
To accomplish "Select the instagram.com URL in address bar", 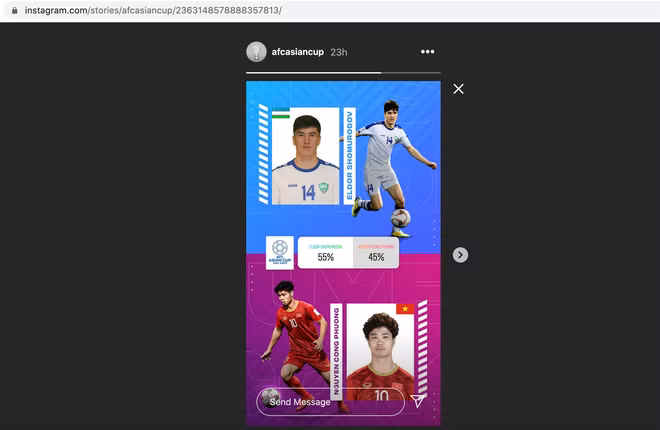I will tap(150, 10).
